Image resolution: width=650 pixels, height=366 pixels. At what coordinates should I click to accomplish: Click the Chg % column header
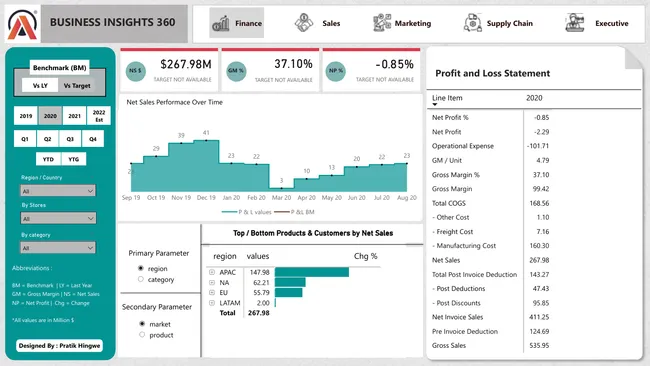(366, 256)
